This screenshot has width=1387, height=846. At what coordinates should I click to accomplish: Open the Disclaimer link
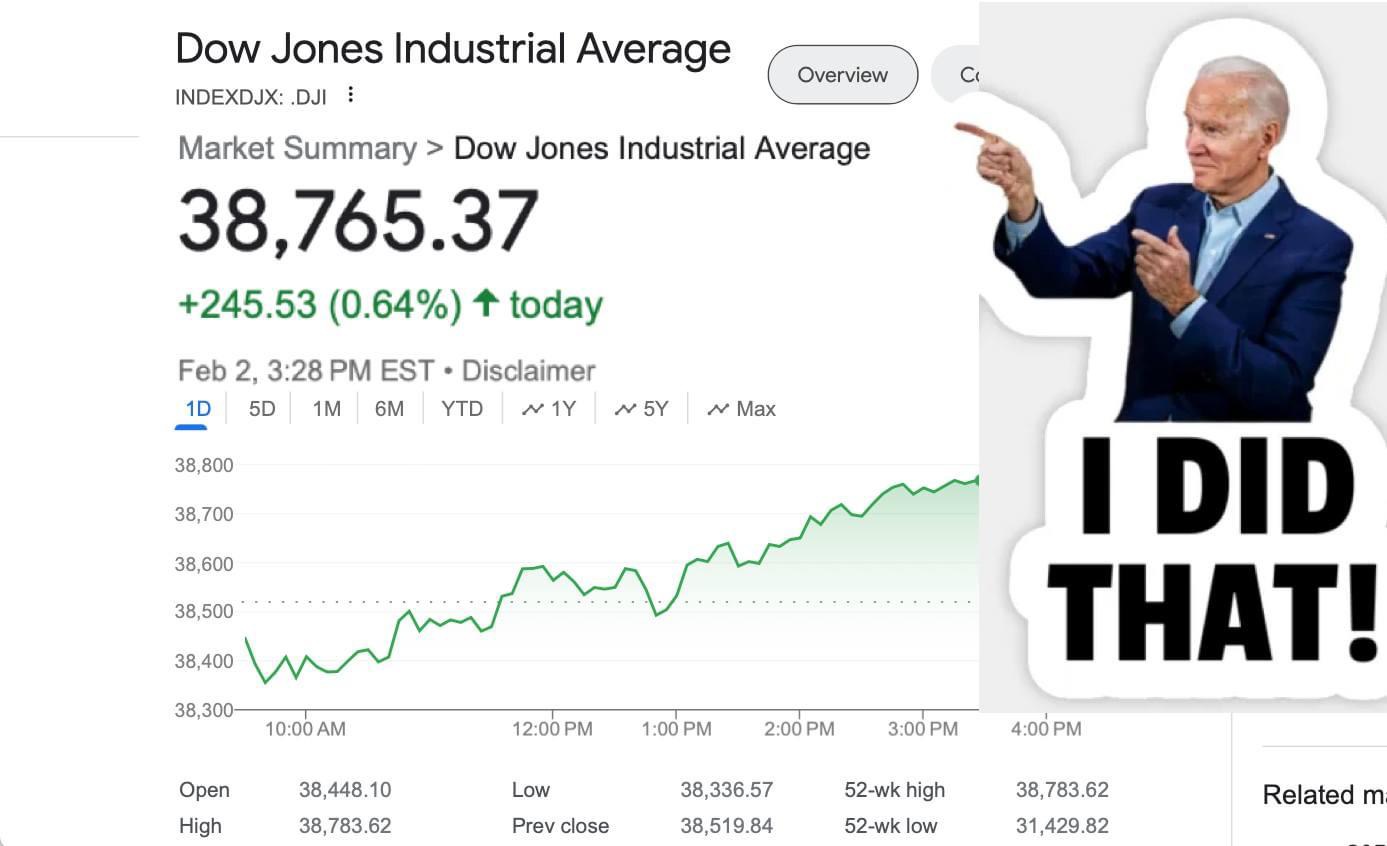click(x=528, y=371)
